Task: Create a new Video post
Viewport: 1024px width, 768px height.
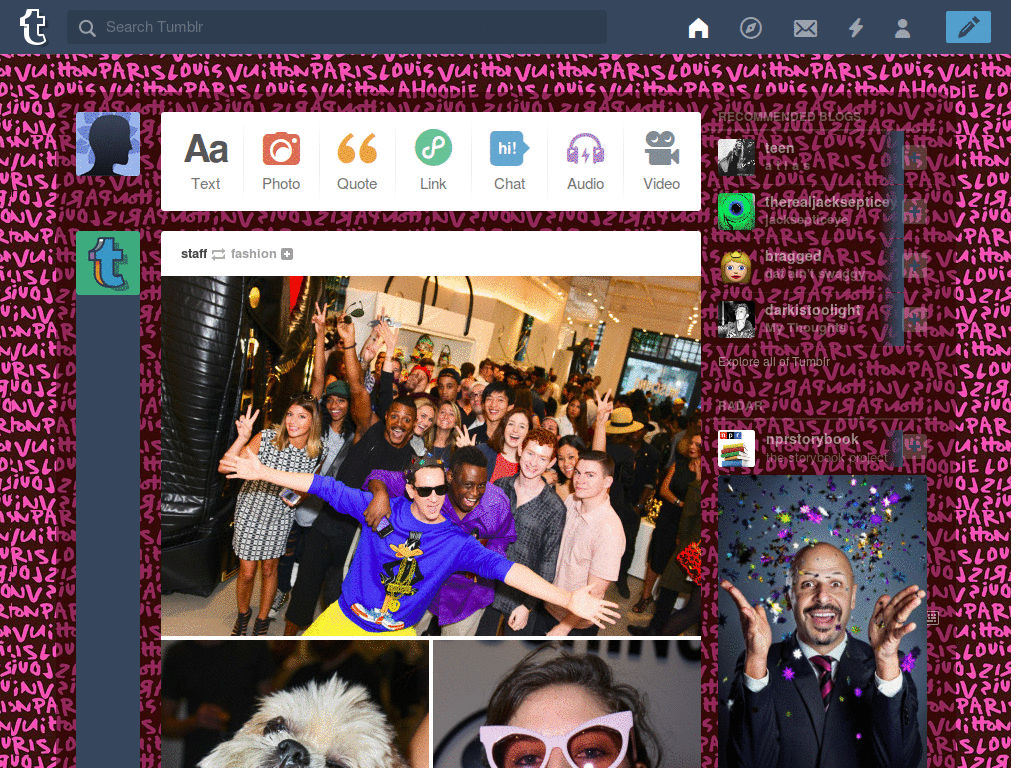Action: (x=662, y=161)
